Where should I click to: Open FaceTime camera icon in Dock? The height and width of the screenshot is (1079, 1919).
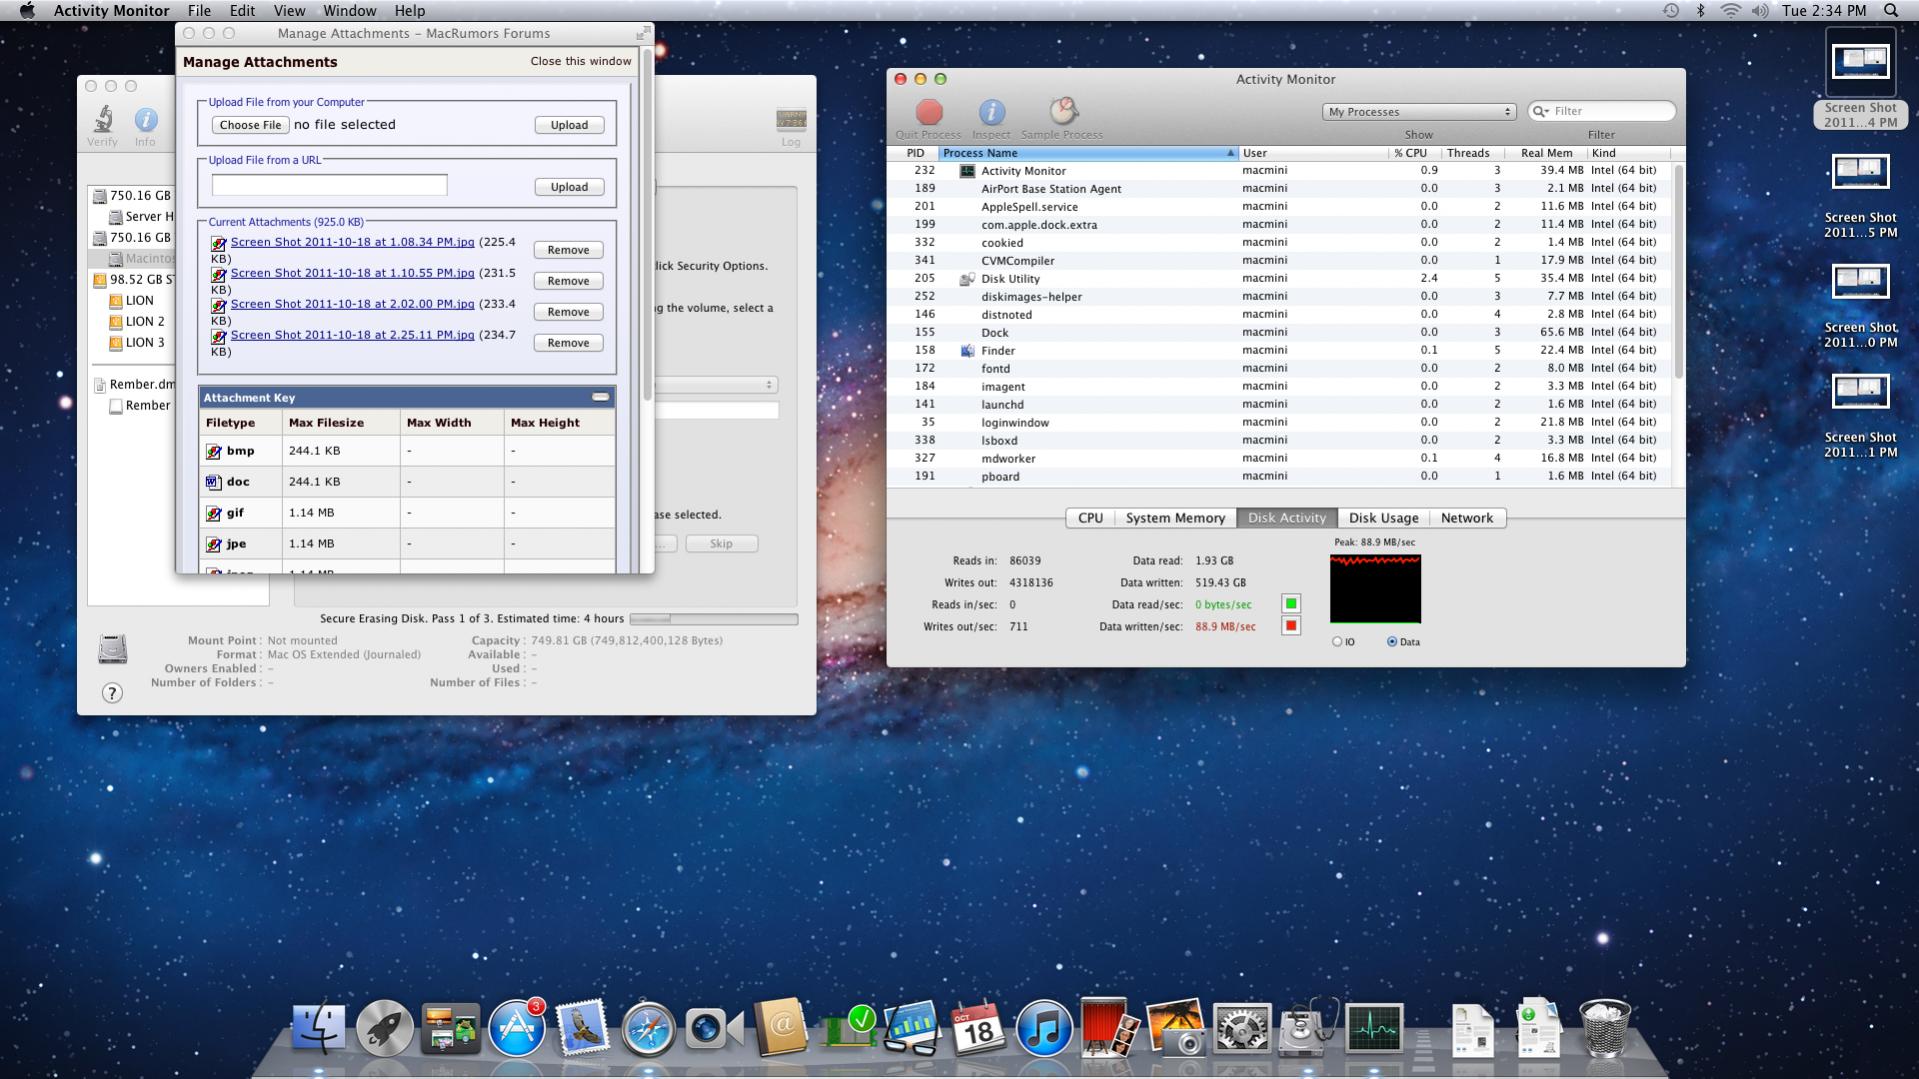[714, 1029]
